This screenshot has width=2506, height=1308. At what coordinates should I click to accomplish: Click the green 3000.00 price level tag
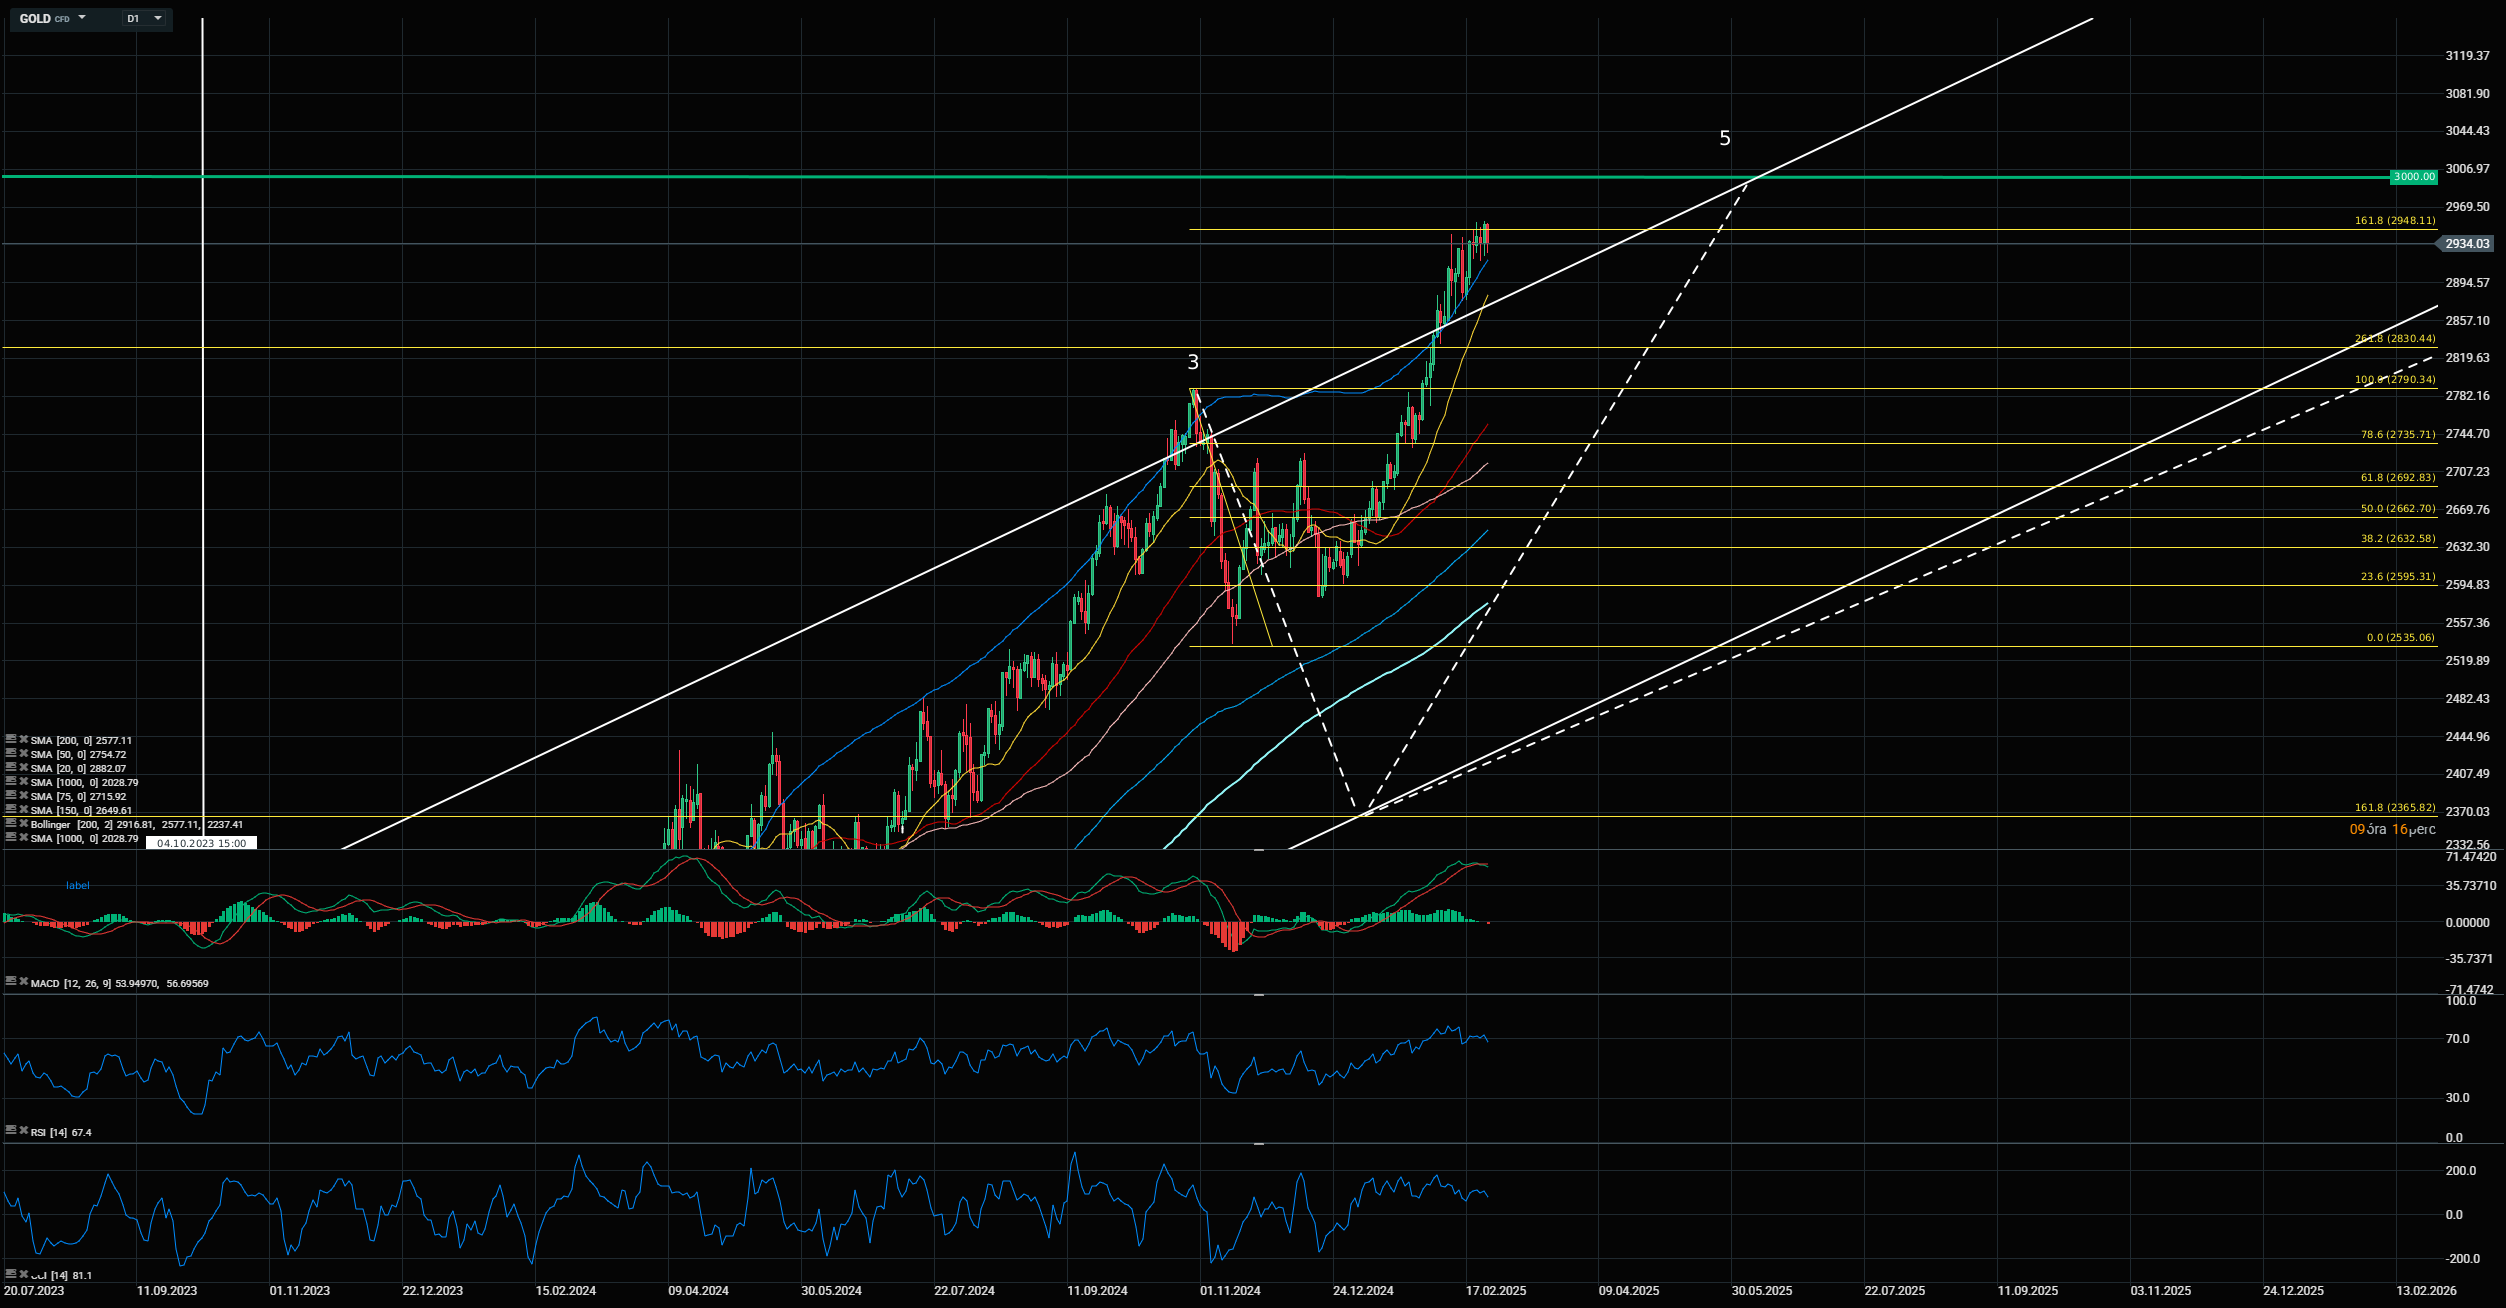pos(2414,177)
